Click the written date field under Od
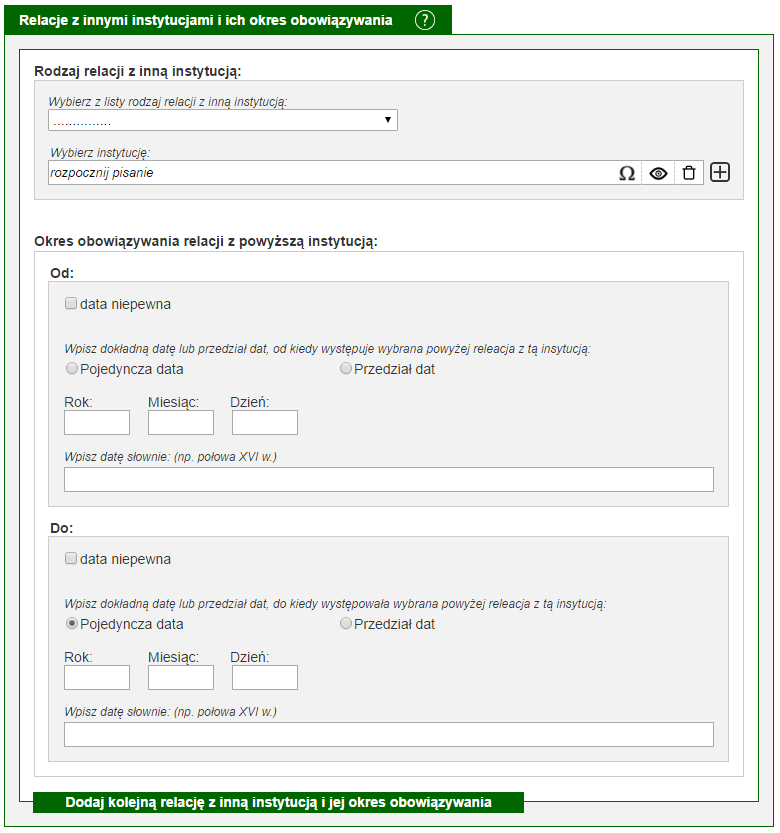This screenshot has width=780, height=833. [389, 480]
